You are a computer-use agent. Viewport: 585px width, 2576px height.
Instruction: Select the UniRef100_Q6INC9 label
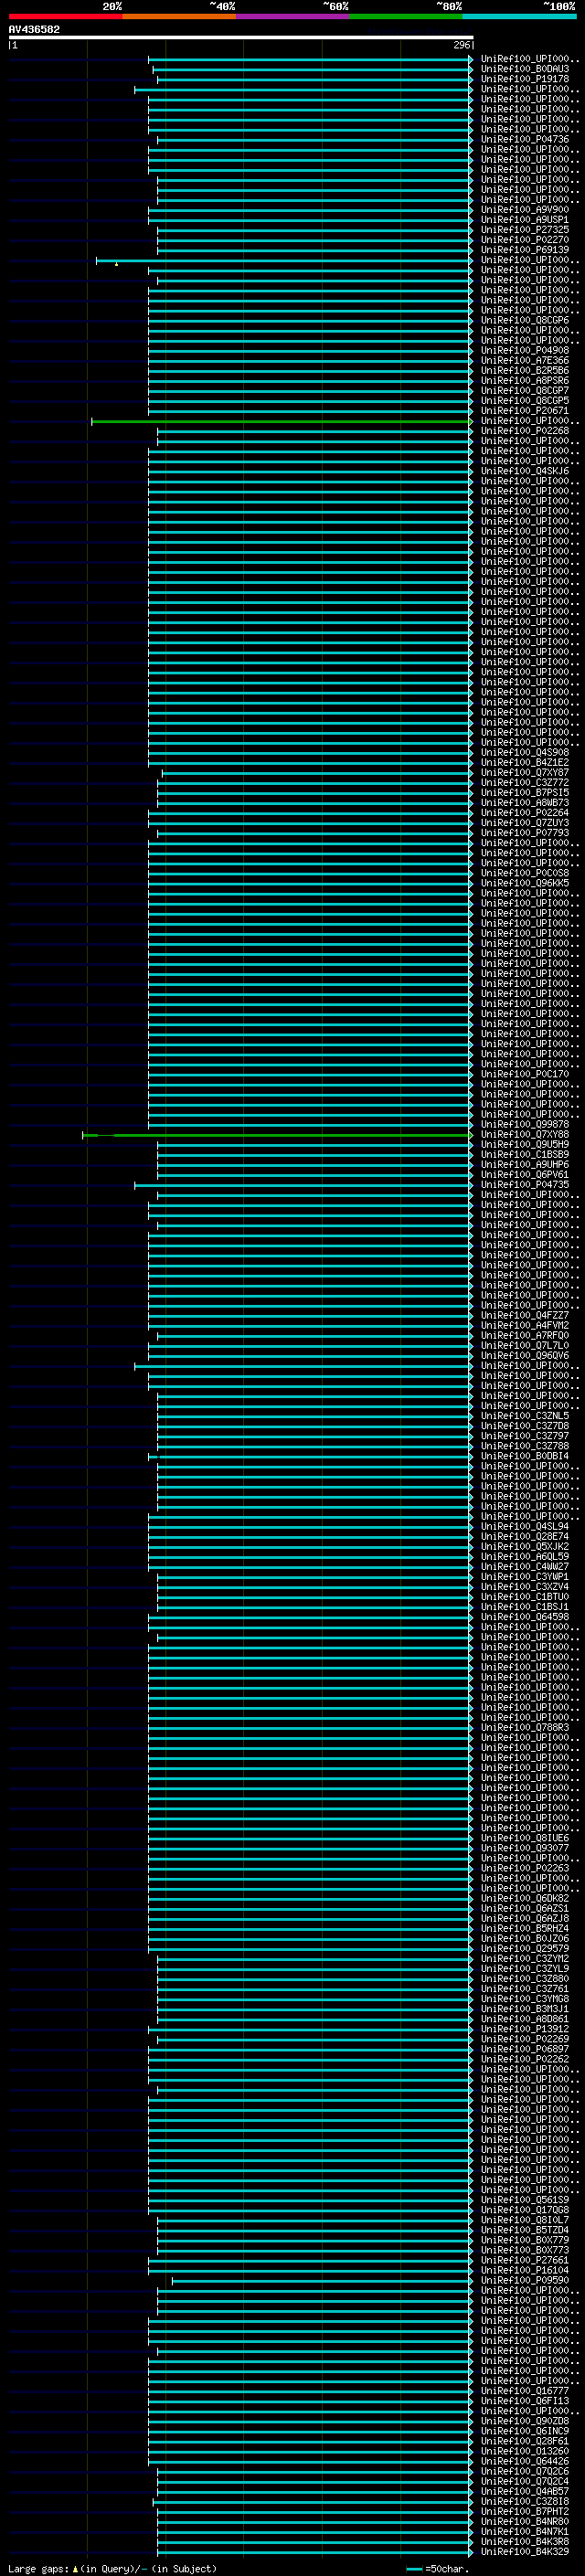[x=525, y=2430]
